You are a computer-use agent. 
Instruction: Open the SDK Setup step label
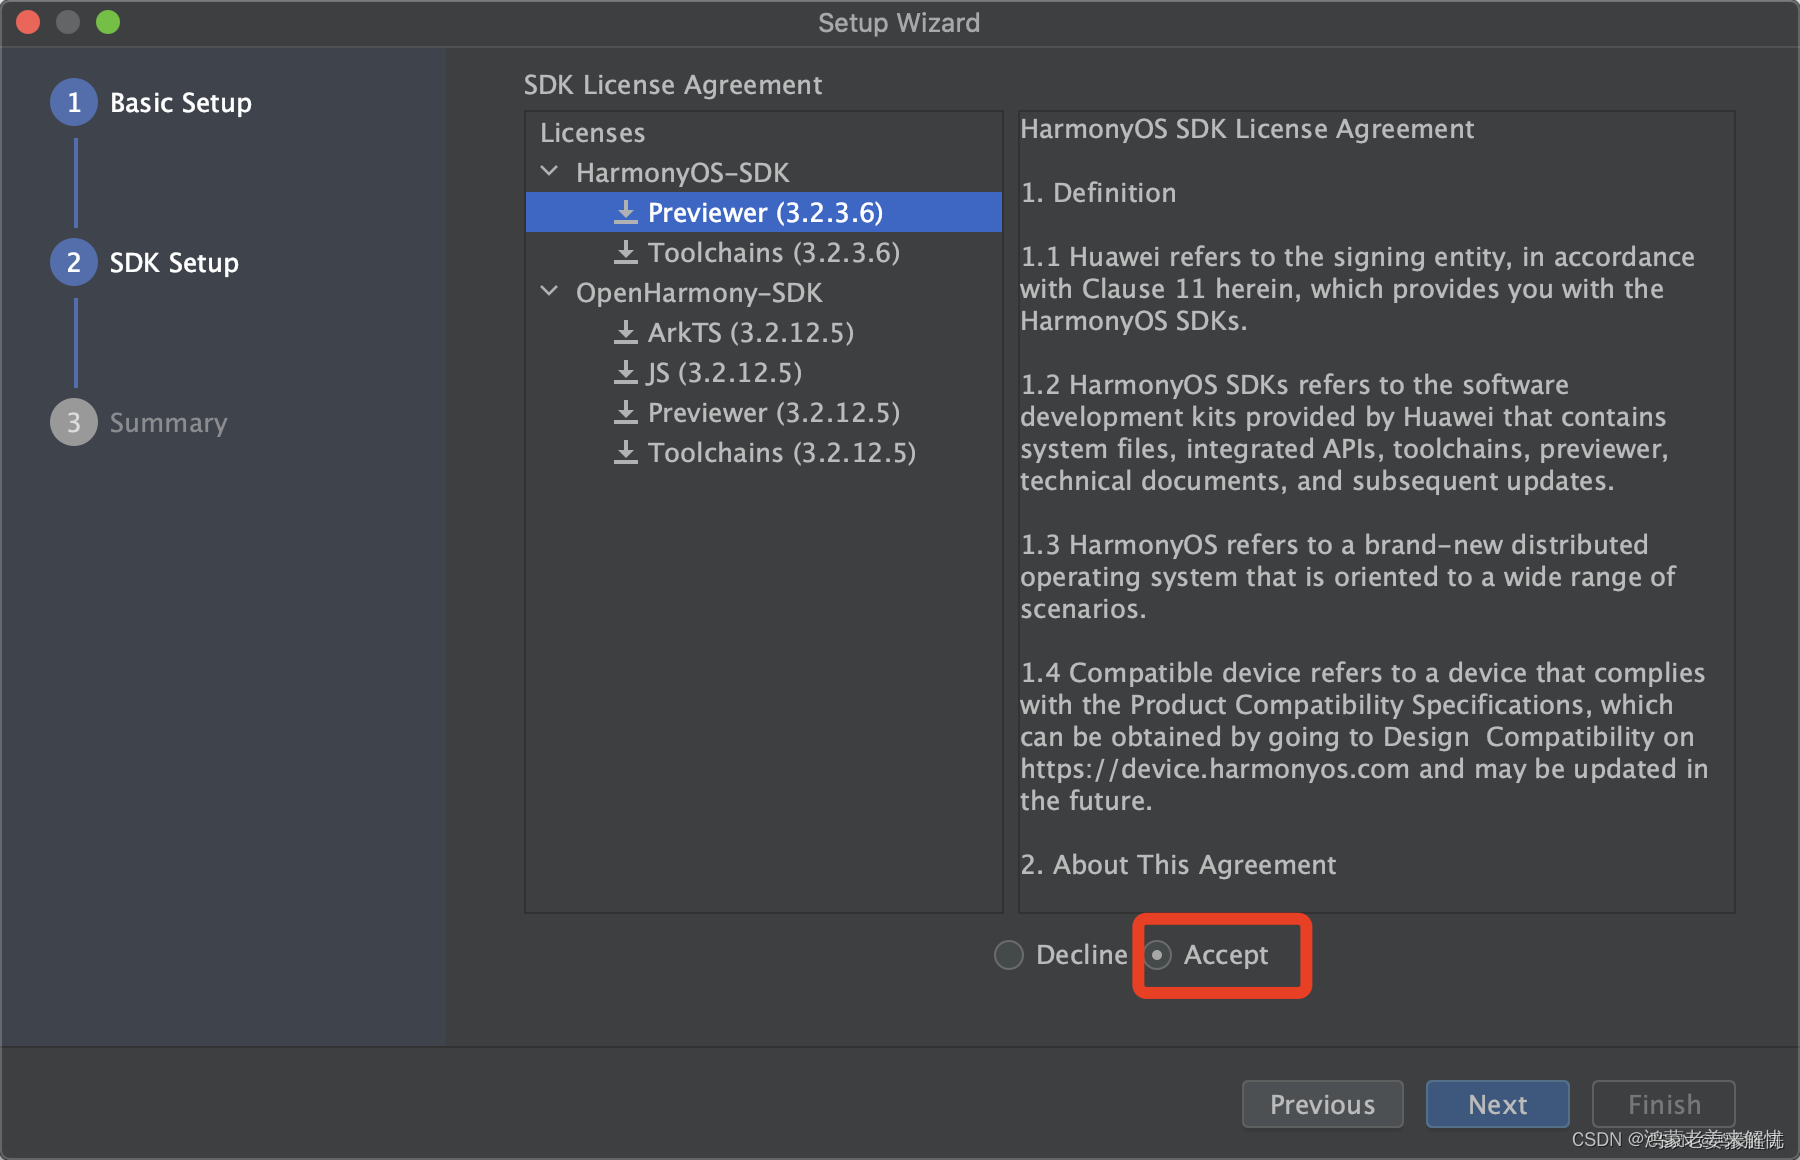(174, 263)
